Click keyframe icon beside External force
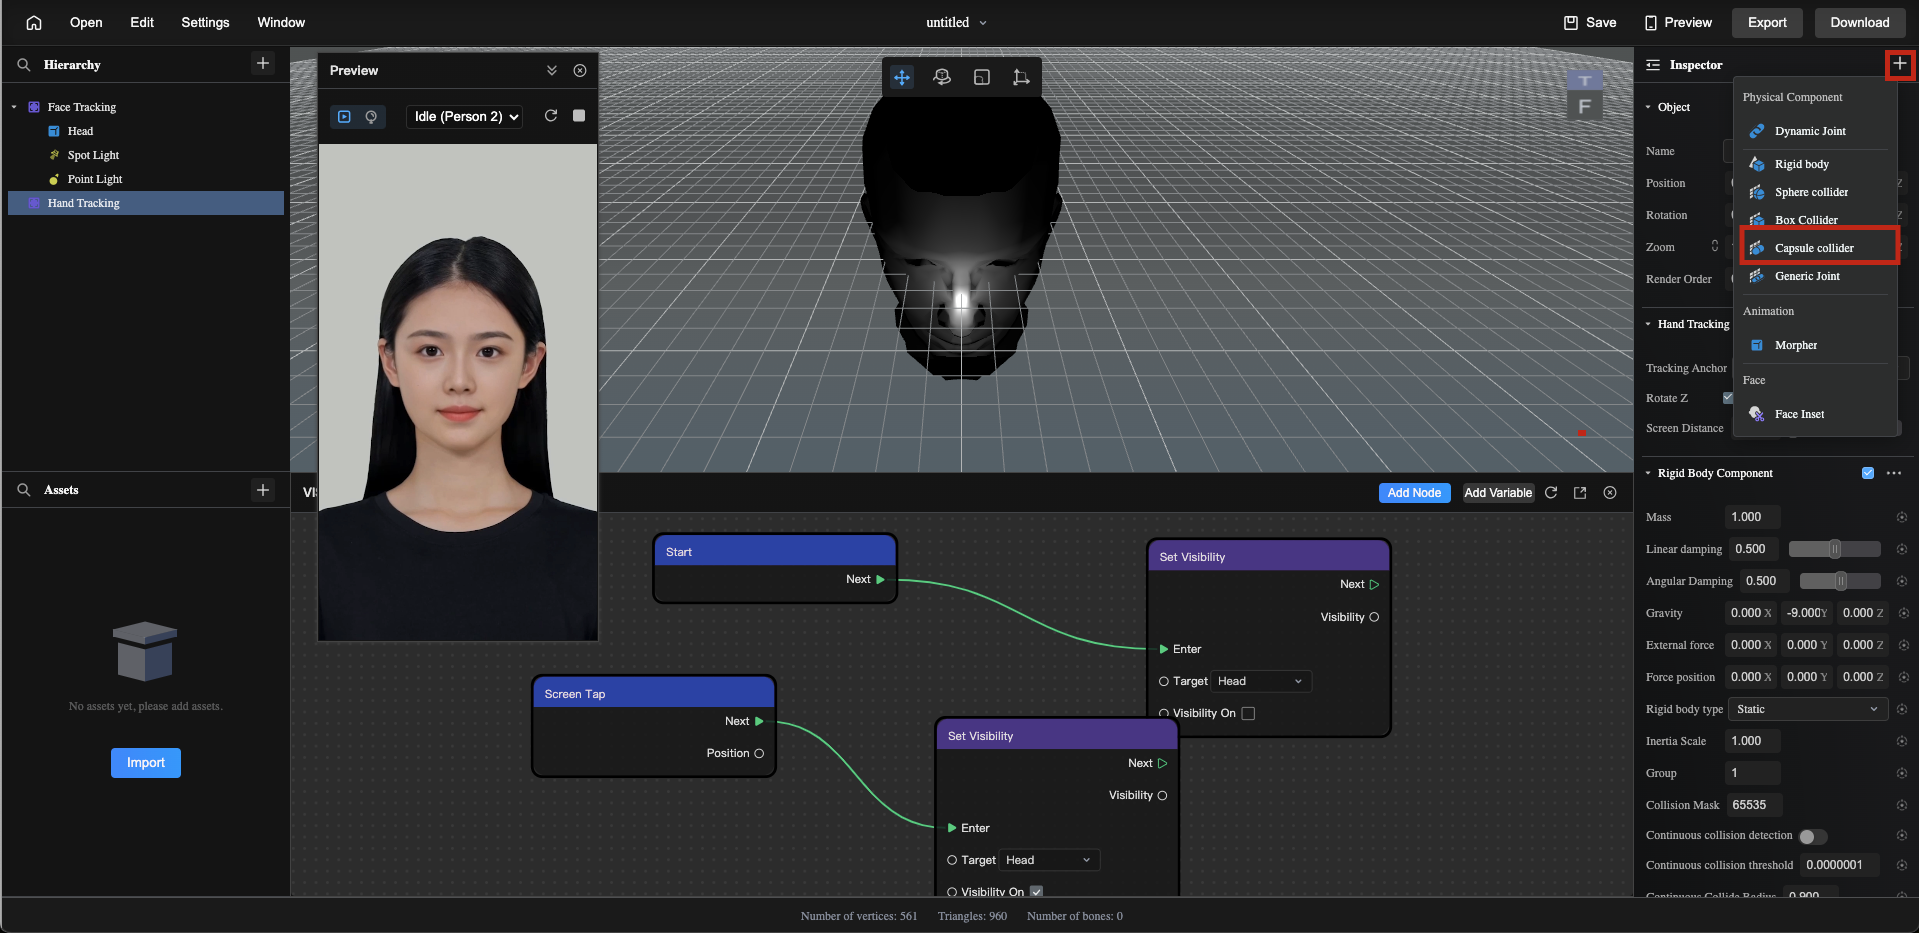The height and width of the screenshot is (933, 1920). [x=1904, y=645]
